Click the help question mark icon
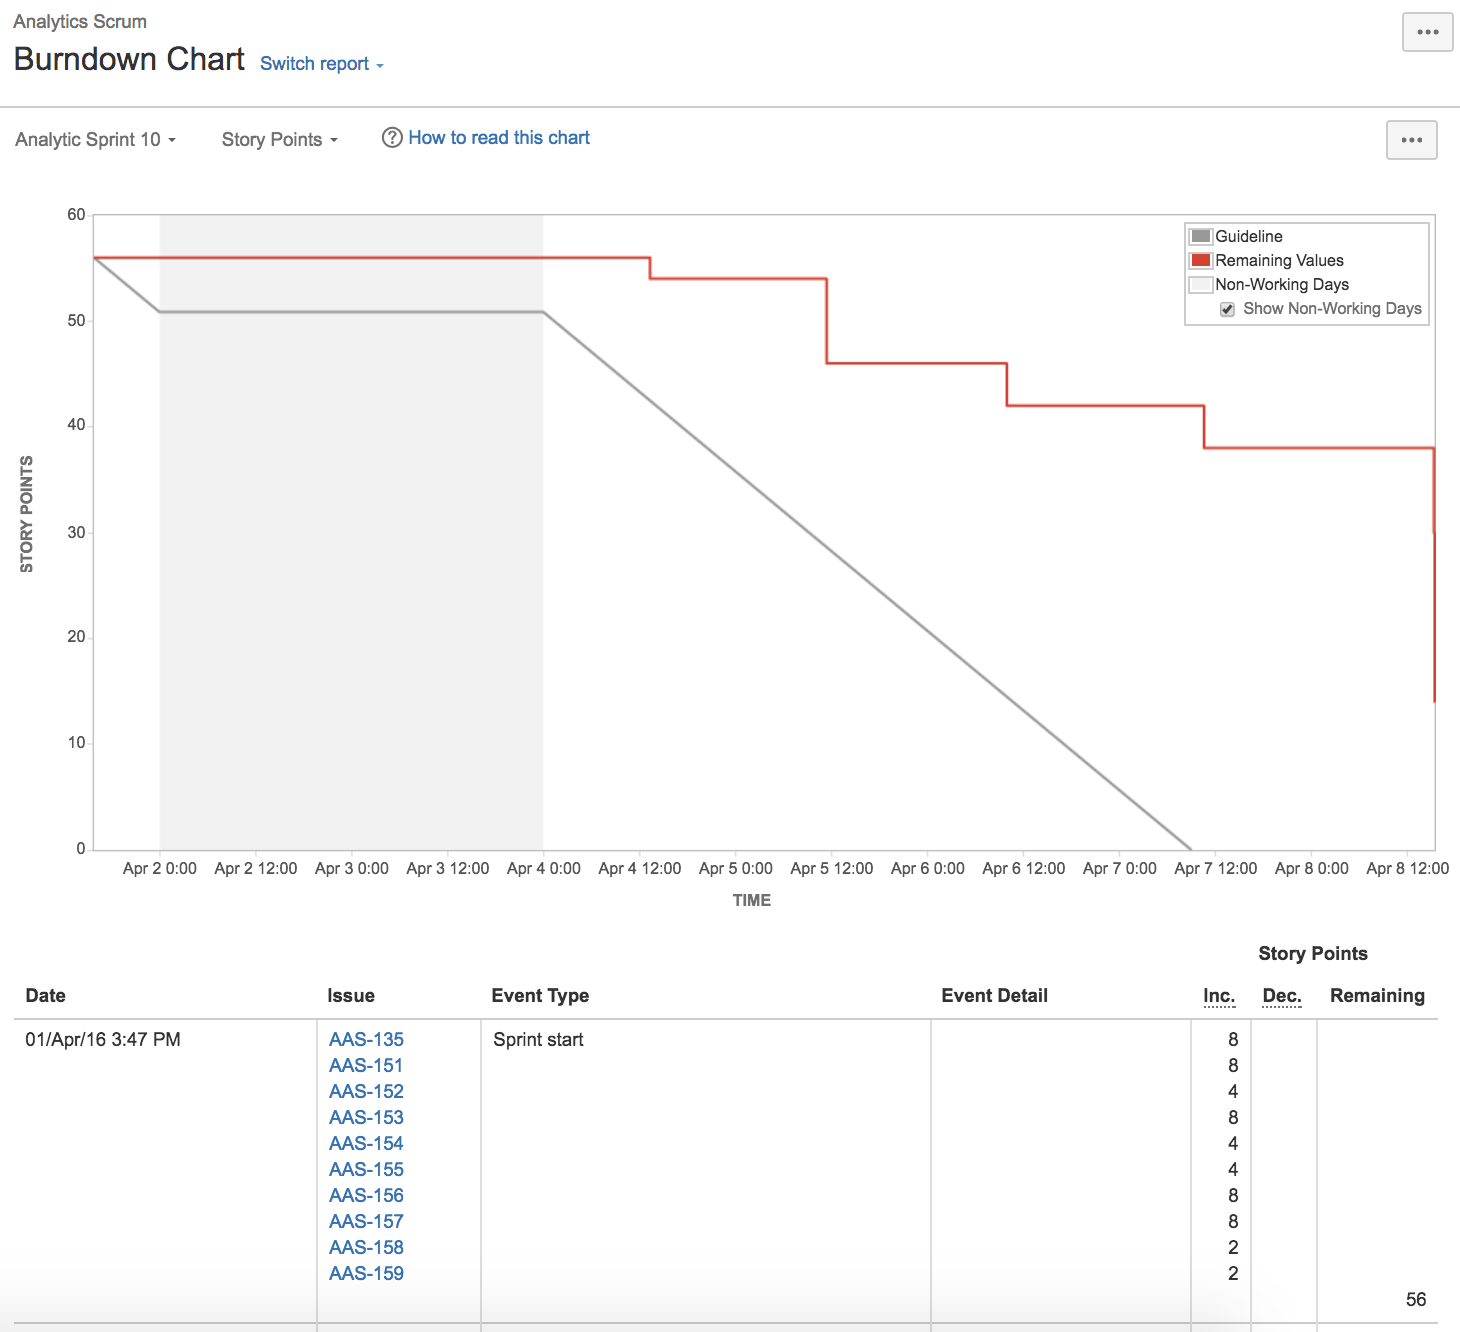Viewport: 1460px width, 1332px height. pos(392,138)
